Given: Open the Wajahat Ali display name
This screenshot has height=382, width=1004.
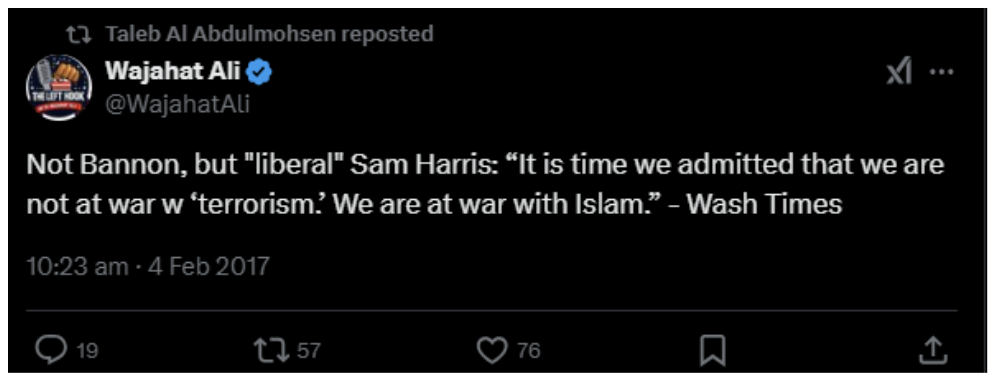Looking at the screenshot, I should (x=173, y=71).
